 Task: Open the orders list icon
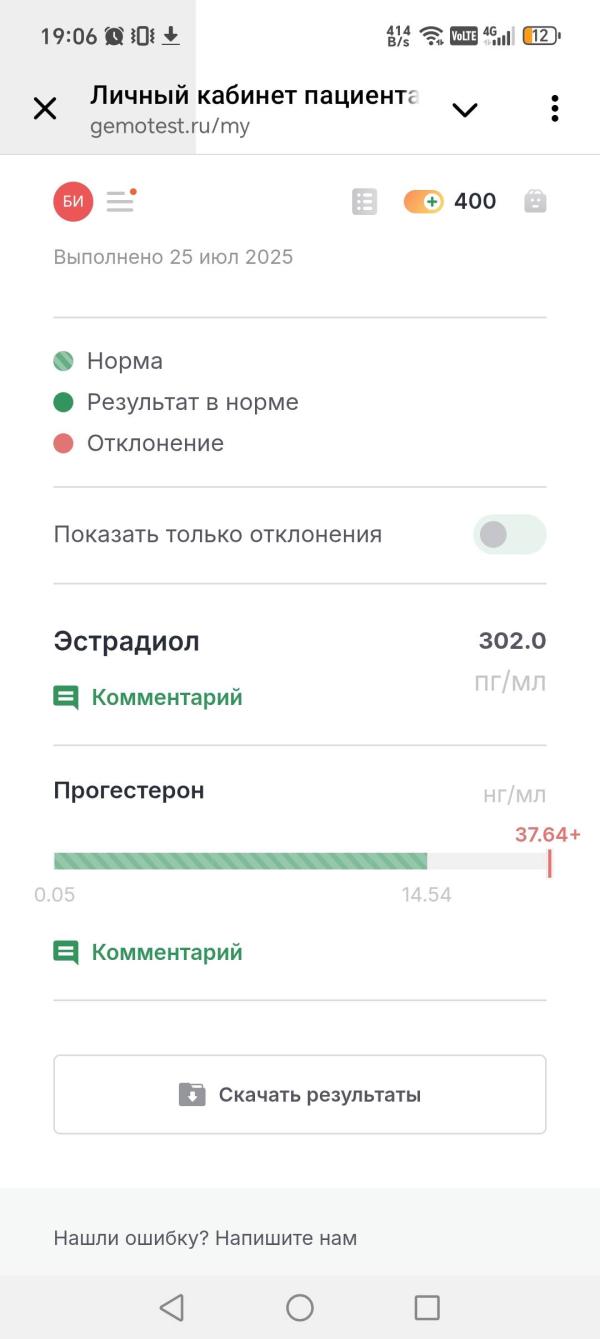click(364, 202)
